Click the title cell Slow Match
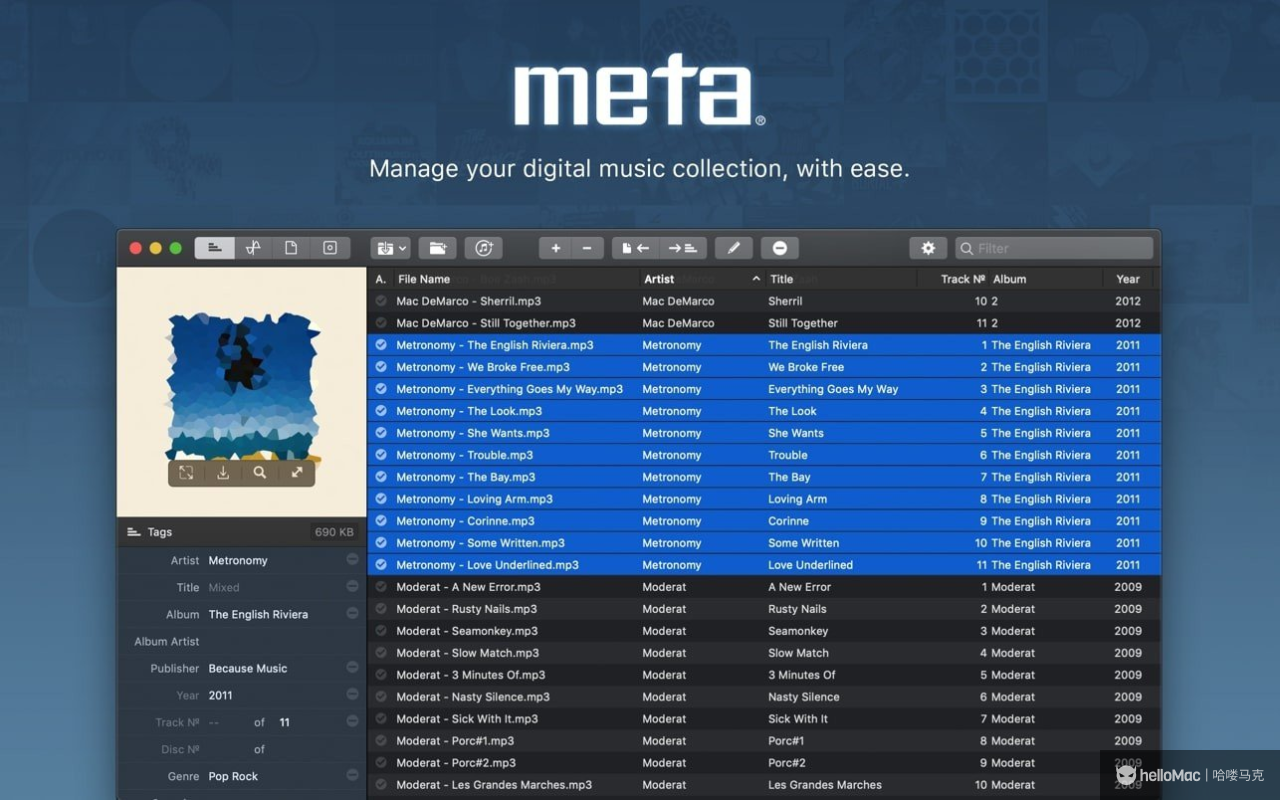1280x800 pixels. 798,653
